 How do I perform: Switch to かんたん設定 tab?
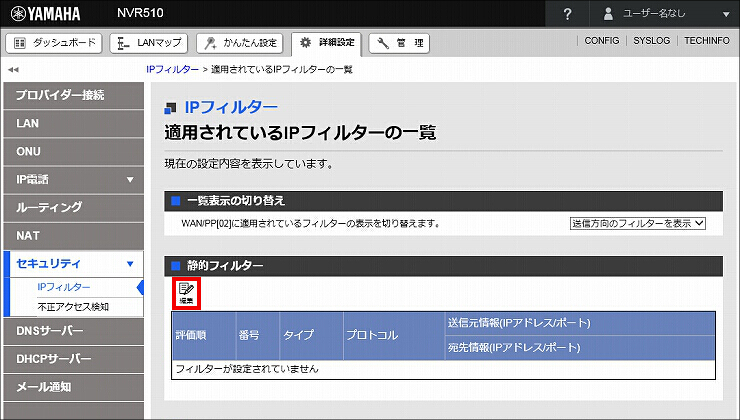[x=240, y=43]
